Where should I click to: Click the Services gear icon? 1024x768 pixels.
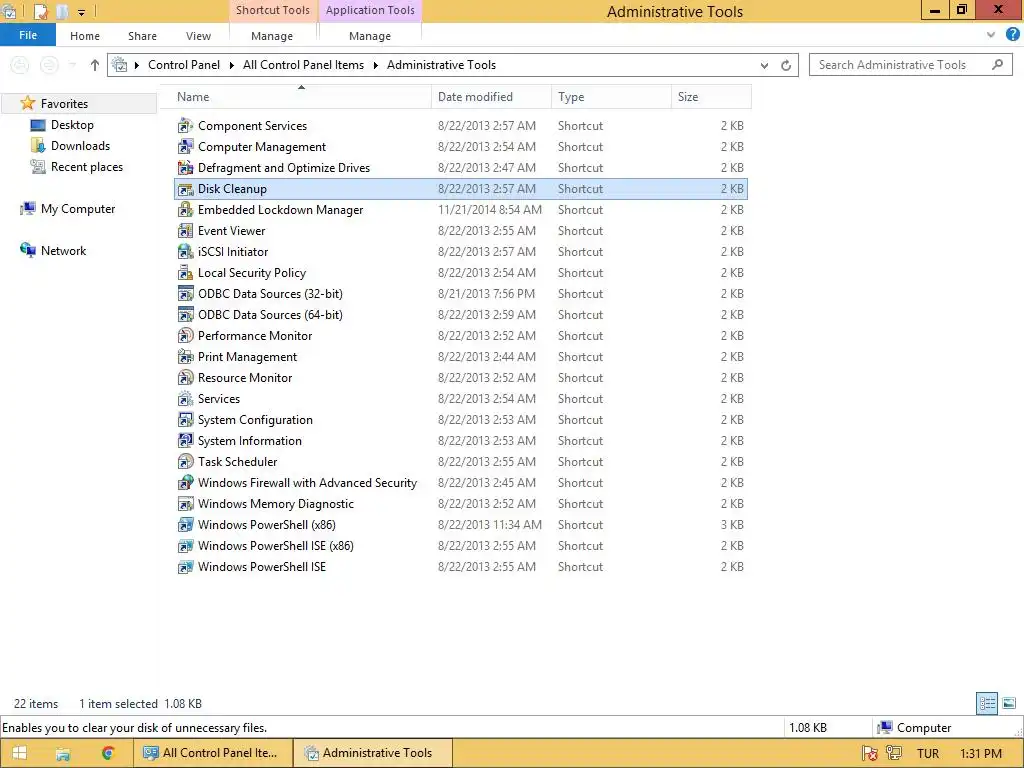(x=185, y=398)
